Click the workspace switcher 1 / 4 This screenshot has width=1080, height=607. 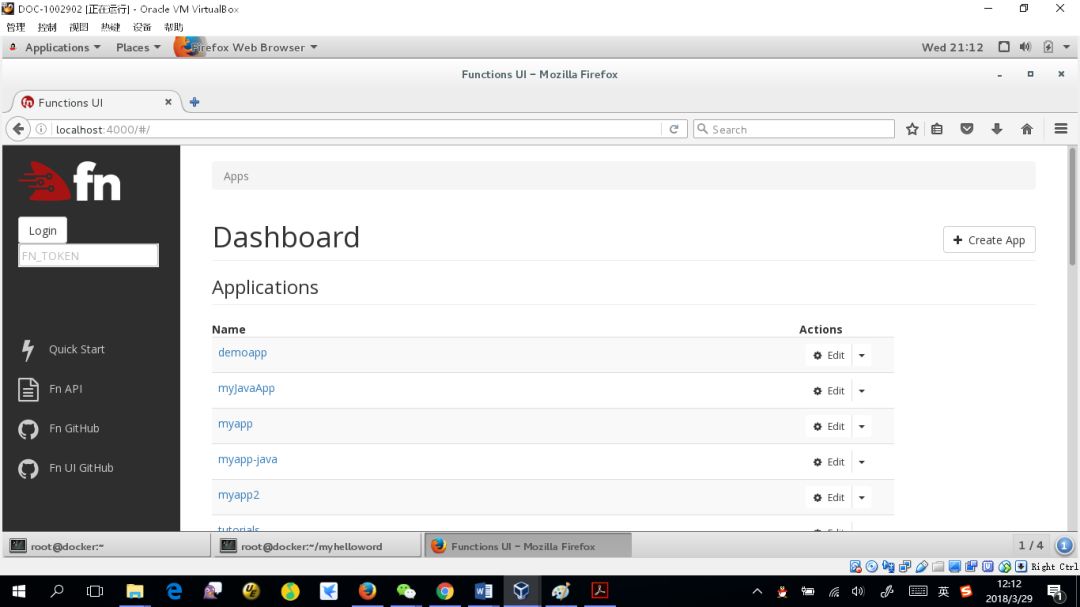click(x=1030, y=546)
